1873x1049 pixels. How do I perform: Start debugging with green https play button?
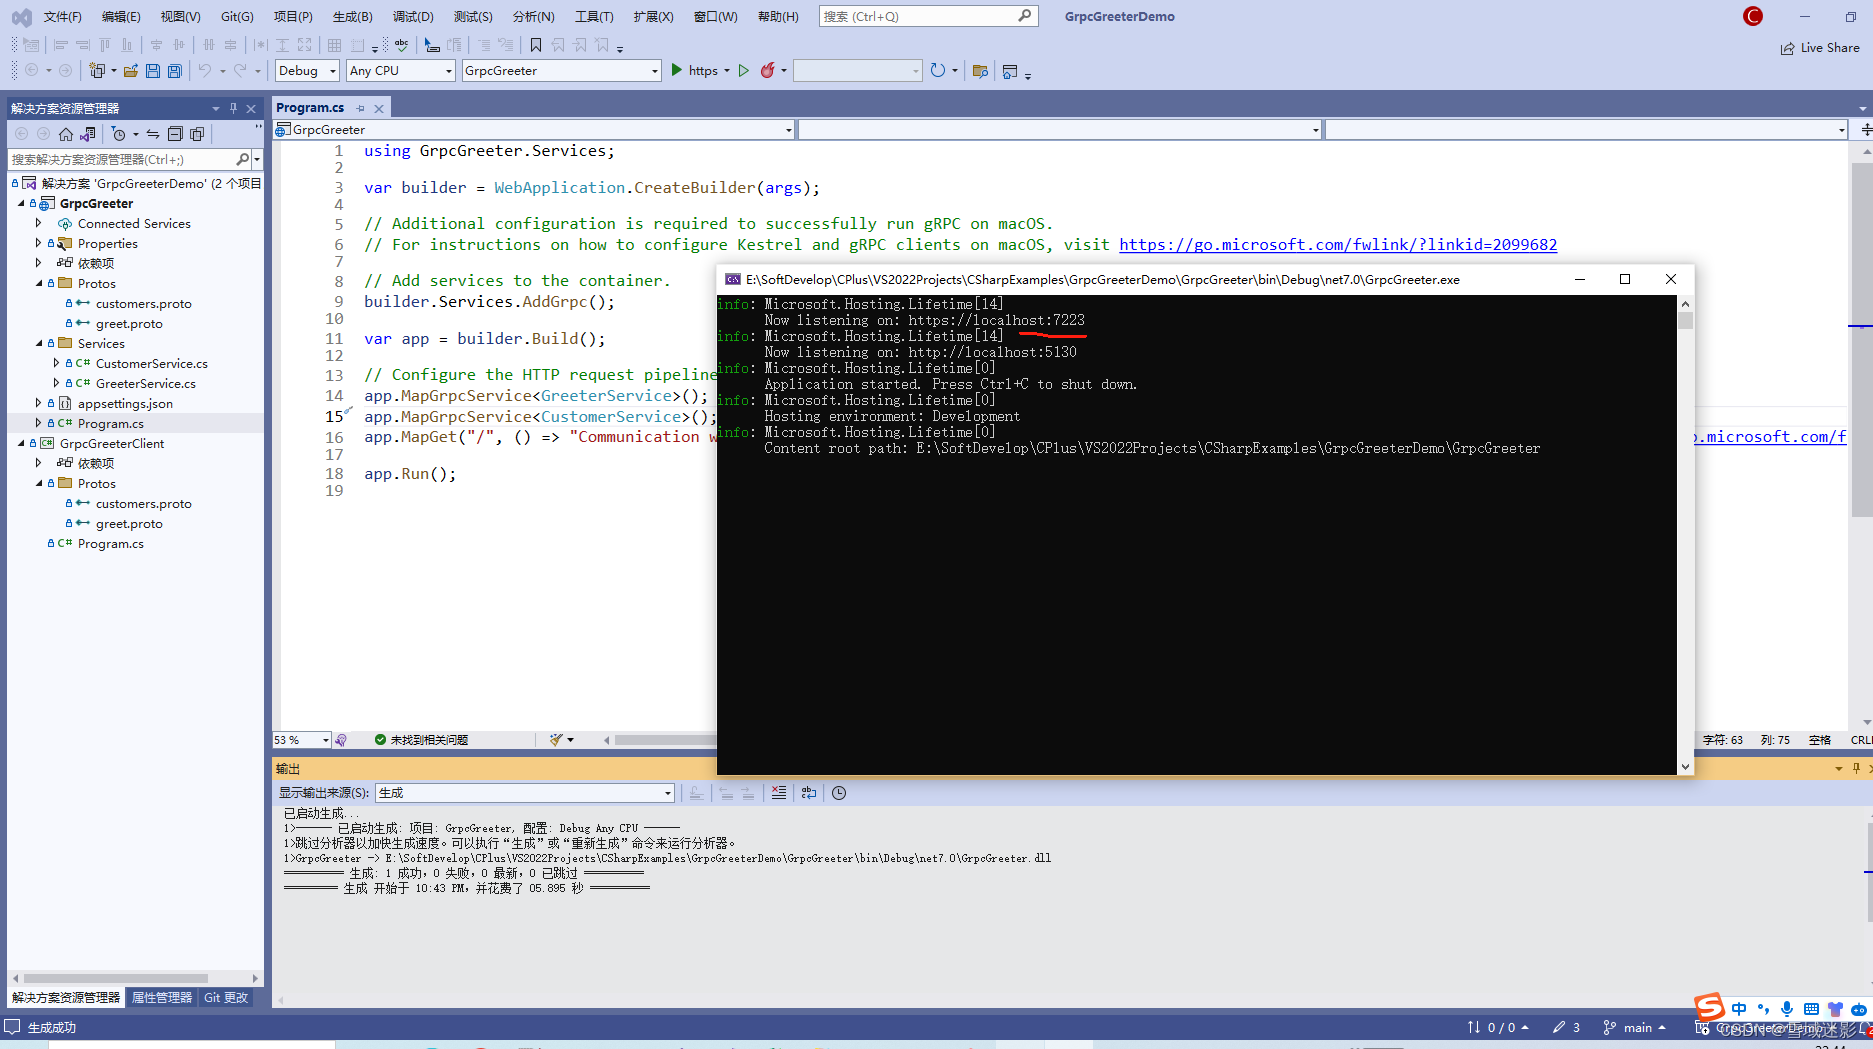(677, 70)
